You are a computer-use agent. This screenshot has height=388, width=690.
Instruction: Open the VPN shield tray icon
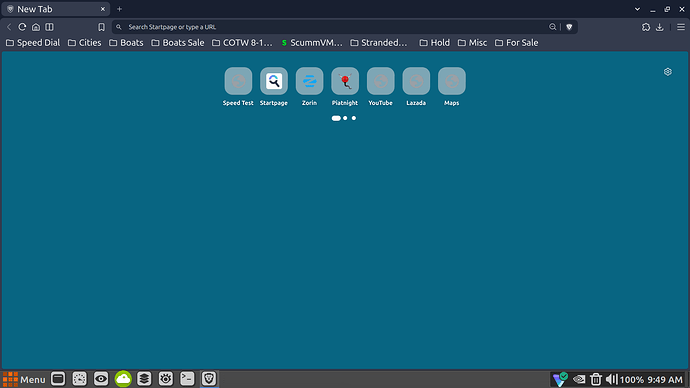pyautogui.click(x=560, y=379)
